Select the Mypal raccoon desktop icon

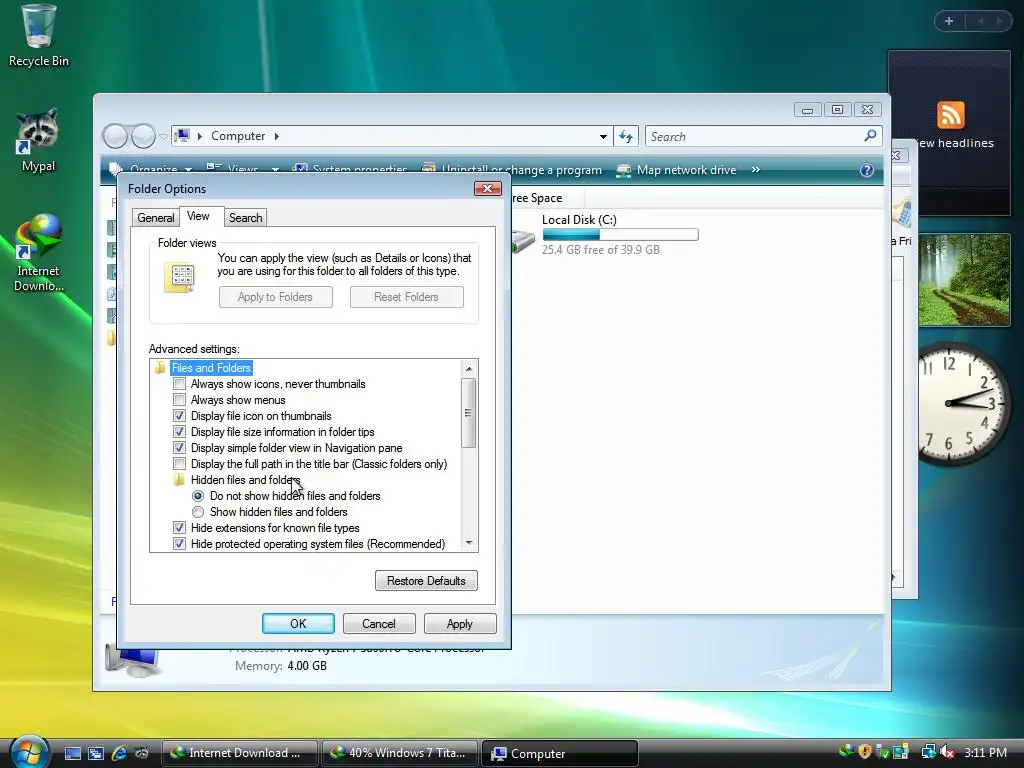click(38, 140)
